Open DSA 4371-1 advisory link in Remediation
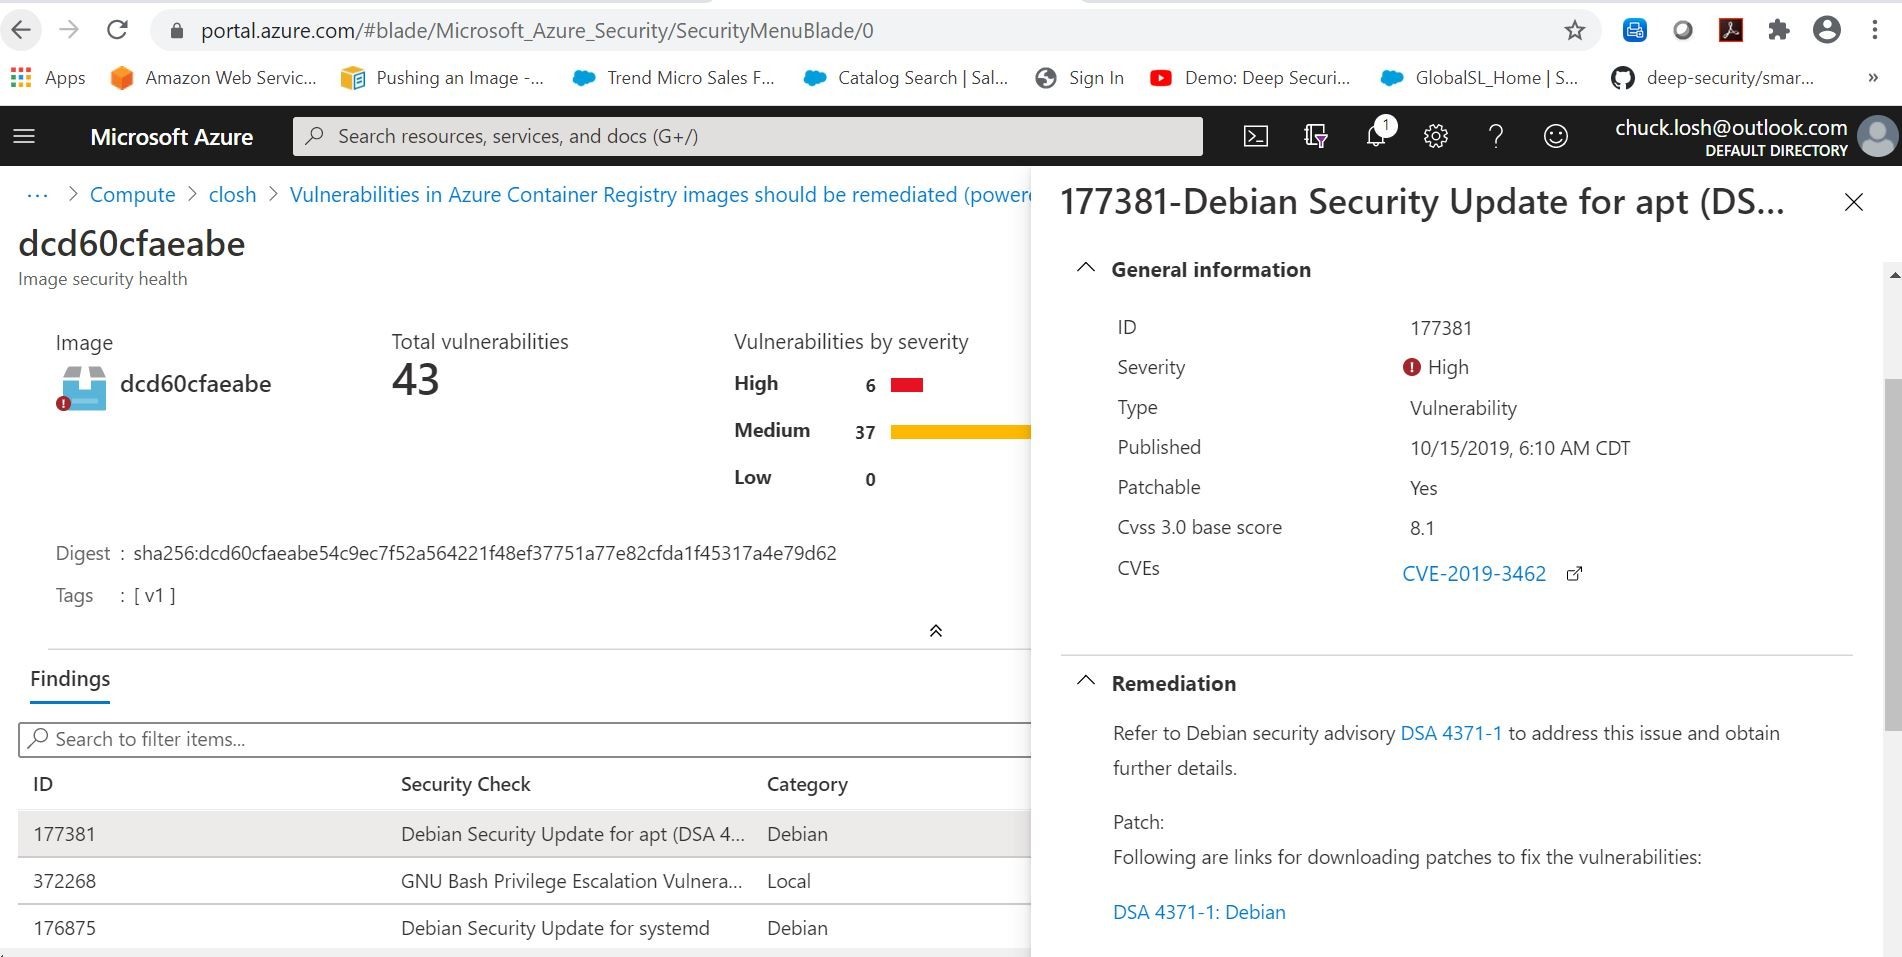 [x=1451, y=733]
